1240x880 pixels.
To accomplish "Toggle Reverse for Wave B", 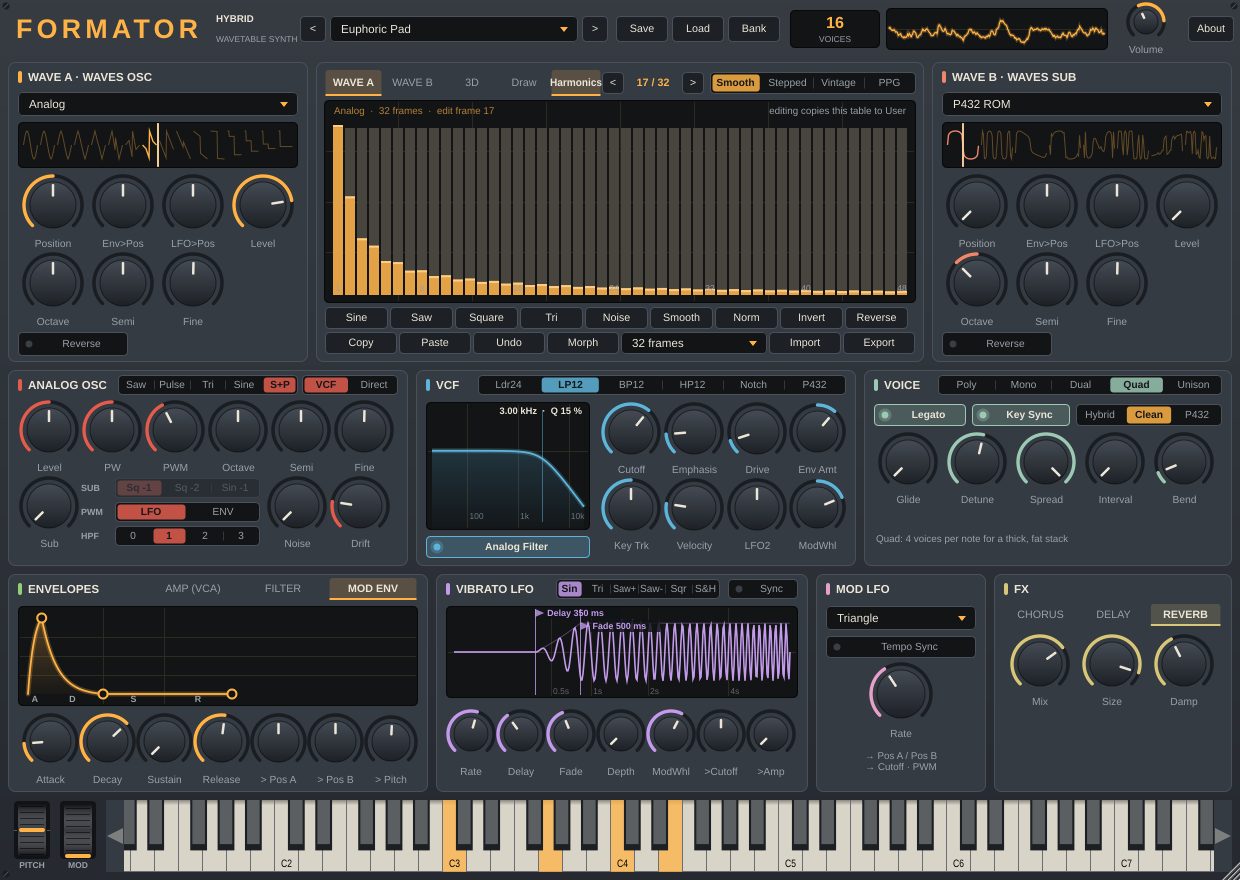I will pos(997,344).
